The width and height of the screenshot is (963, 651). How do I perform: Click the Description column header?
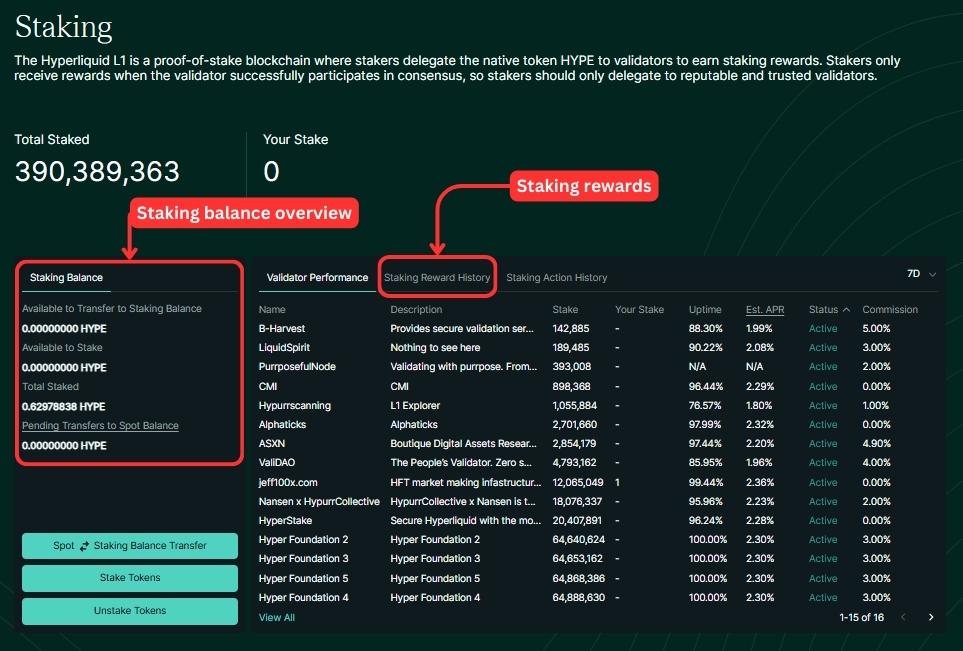(416, 310)
